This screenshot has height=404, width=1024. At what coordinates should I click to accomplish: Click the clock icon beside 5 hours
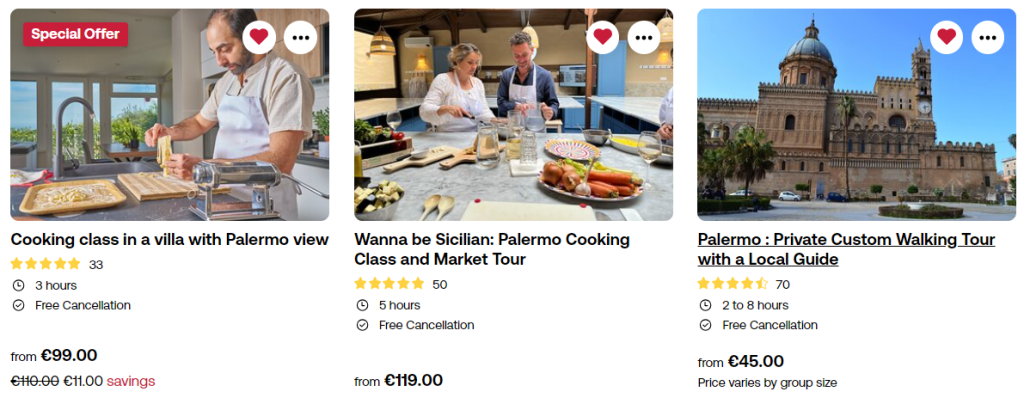(x=362, y=305)
